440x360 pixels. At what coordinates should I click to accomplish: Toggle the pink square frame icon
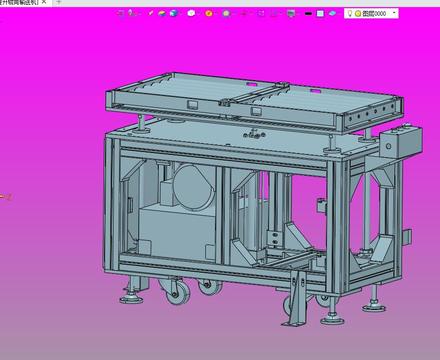coord(261,13)
